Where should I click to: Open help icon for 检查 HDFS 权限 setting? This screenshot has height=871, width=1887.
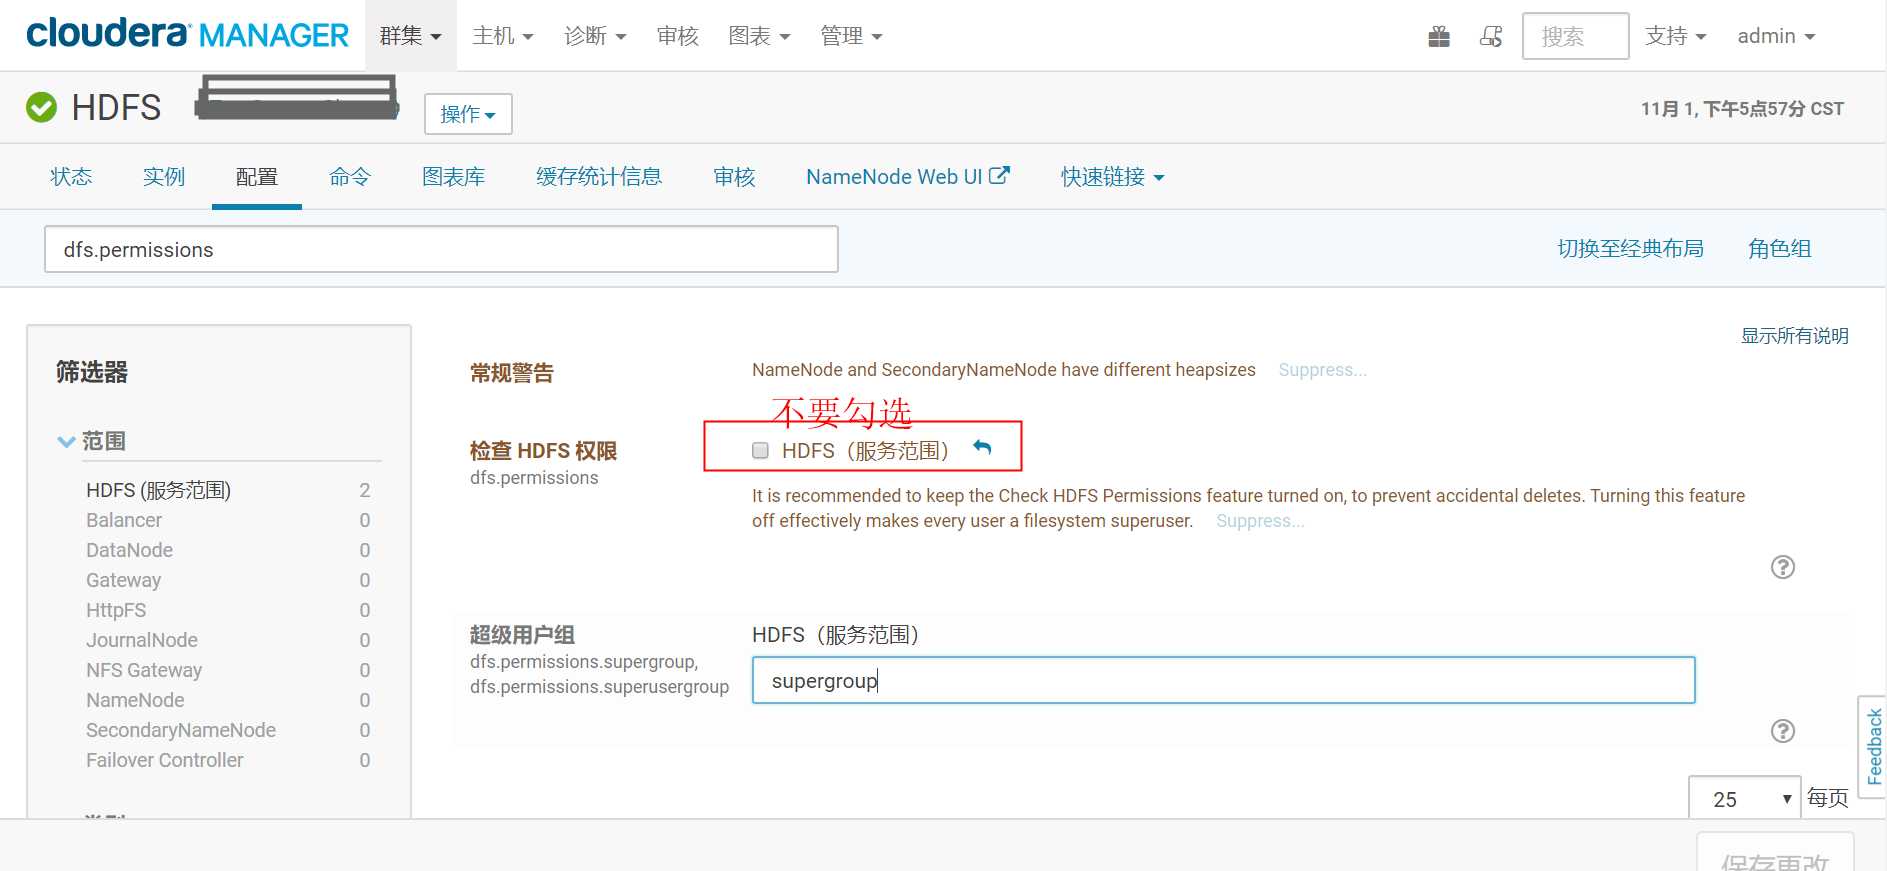coord(1782,567)
